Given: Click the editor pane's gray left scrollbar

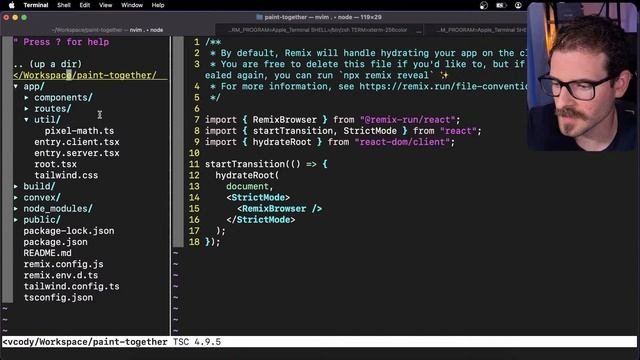Looking at the screenshot, I should click(178, 142).
